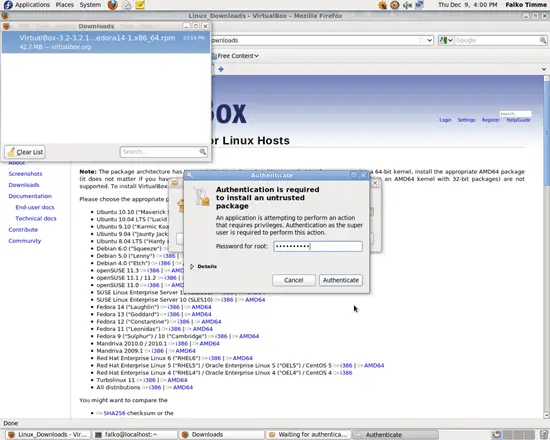Open the network connection tray icon
Viewport: 550px width, 440px height.
419,5
